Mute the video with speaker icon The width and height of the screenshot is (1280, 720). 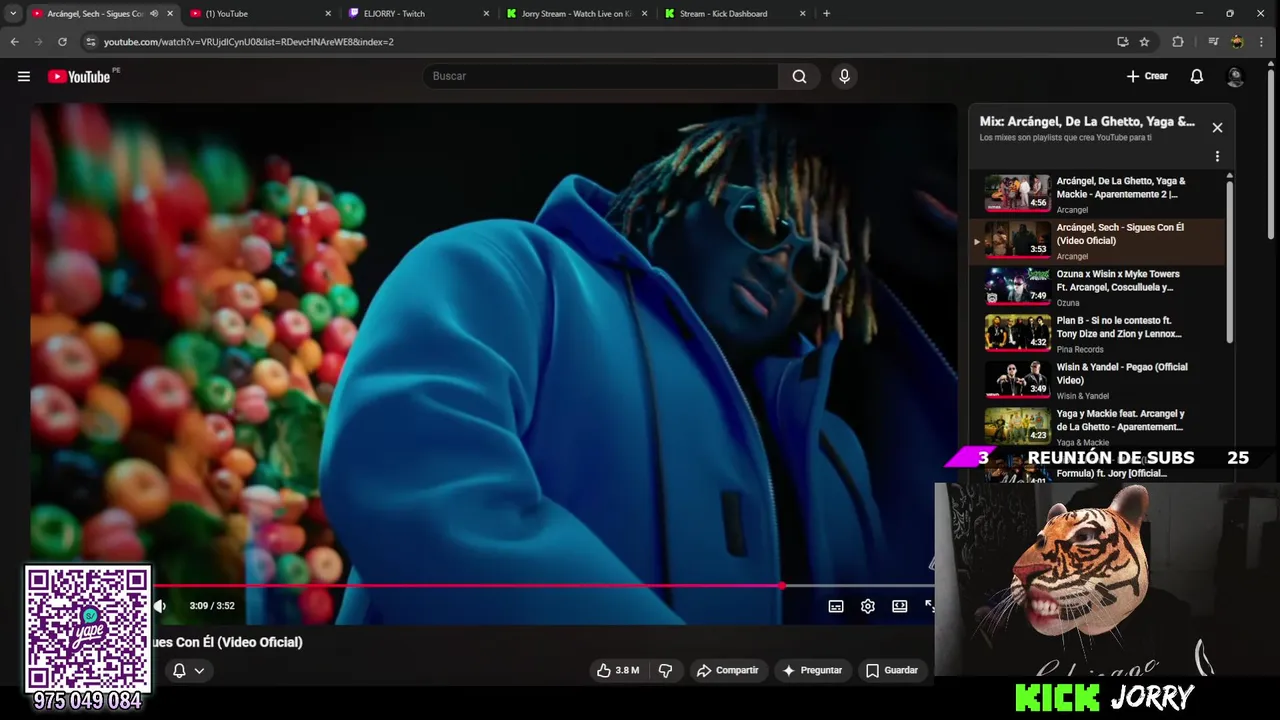tap(160, 606)
